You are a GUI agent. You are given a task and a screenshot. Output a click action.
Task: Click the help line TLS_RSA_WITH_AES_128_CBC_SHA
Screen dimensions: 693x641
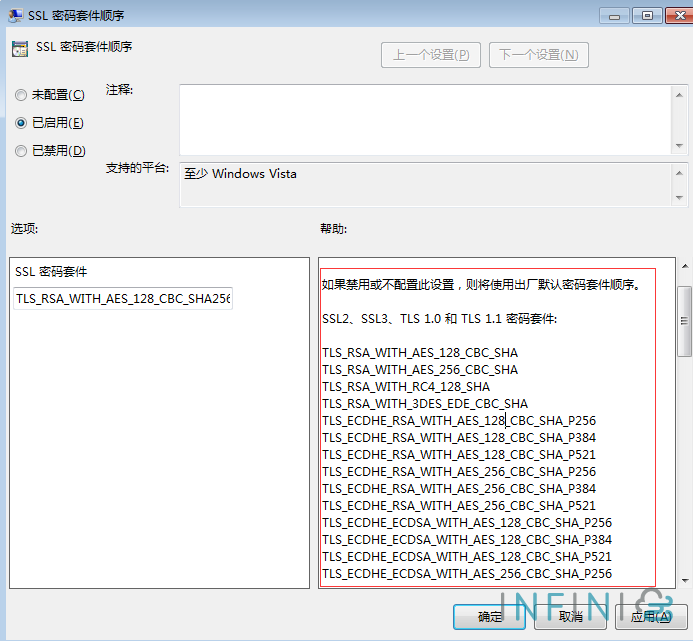(x=420, y=353)
